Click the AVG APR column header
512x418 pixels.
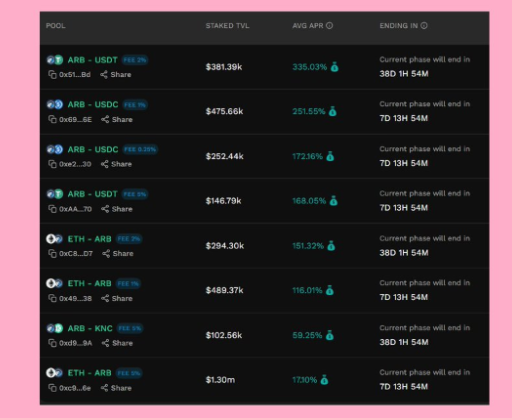click(308, 26)
